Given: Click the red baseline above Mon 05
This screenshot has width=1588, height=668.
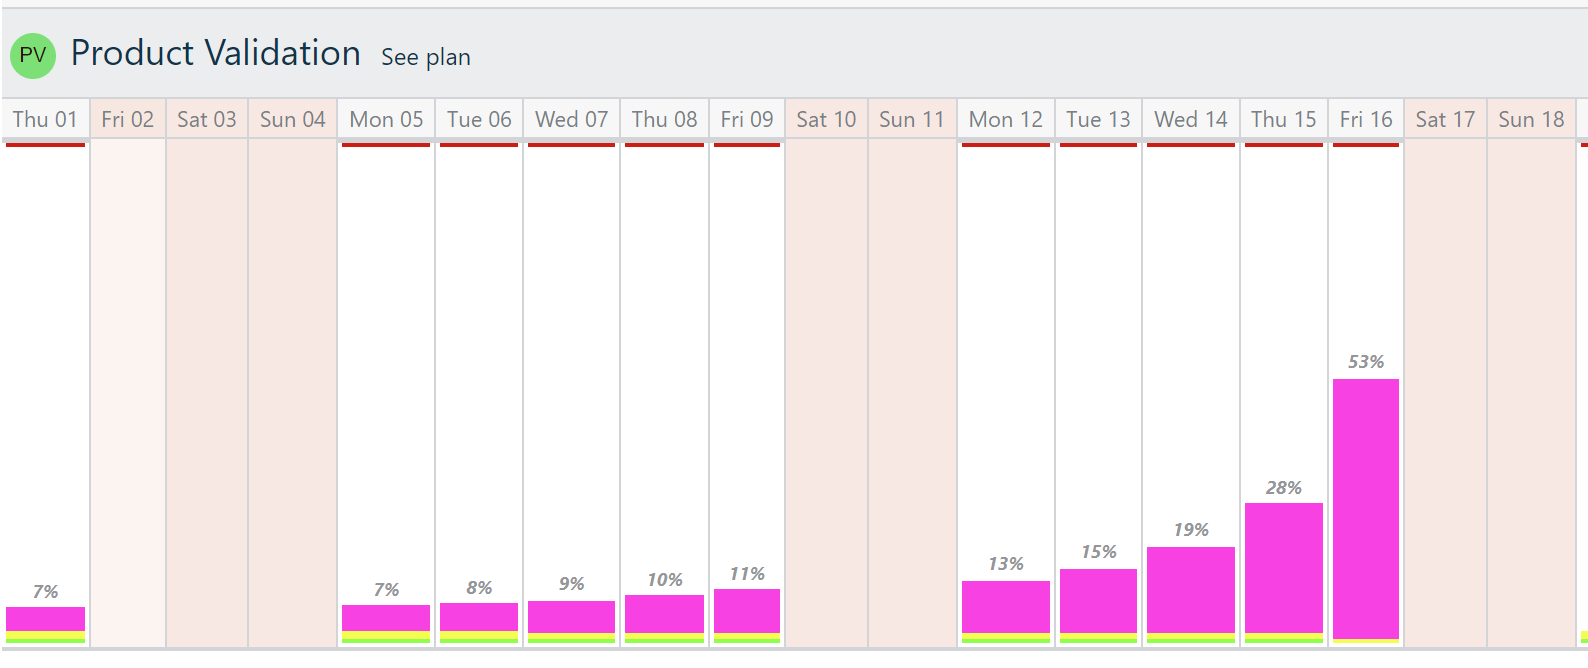Looking at the screenshot, I should pyautogui.click(x=385, y=144).
